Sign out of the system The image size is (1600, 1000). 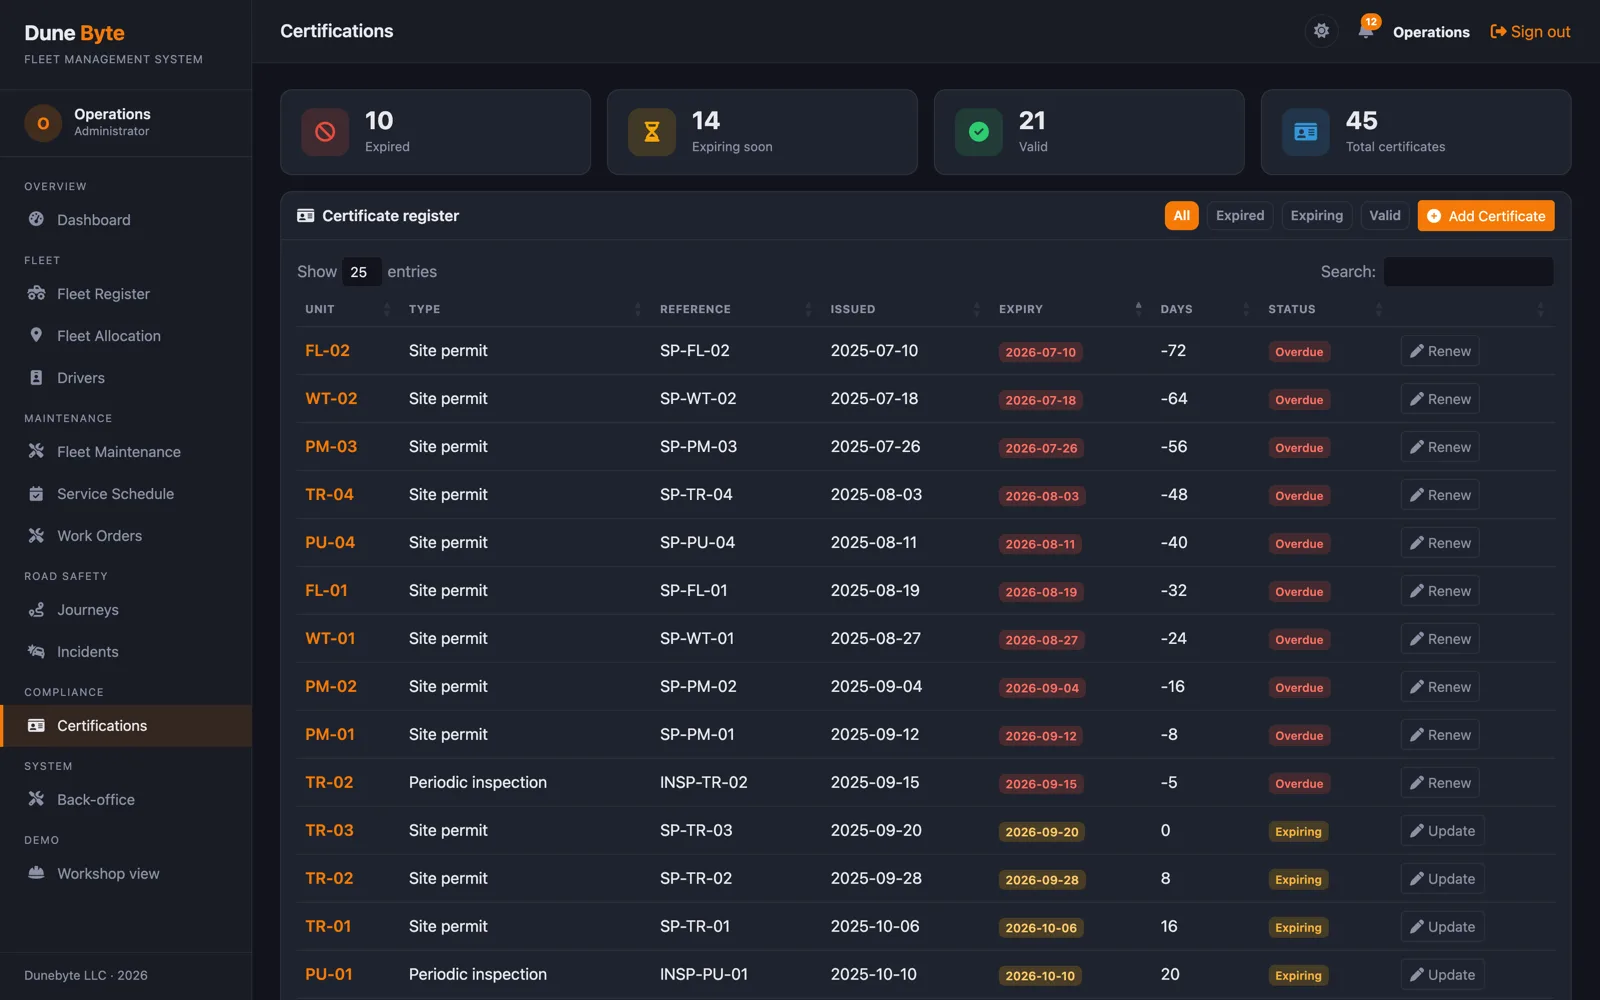click(x=1530, y=32)
